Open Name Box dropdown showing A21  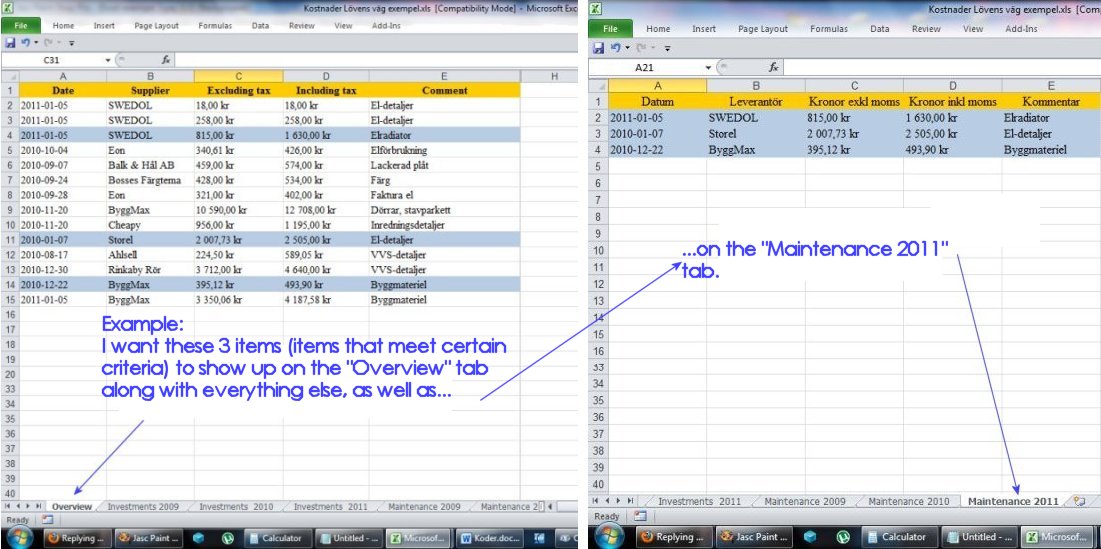pyautogui.click(x=708, y=67)
